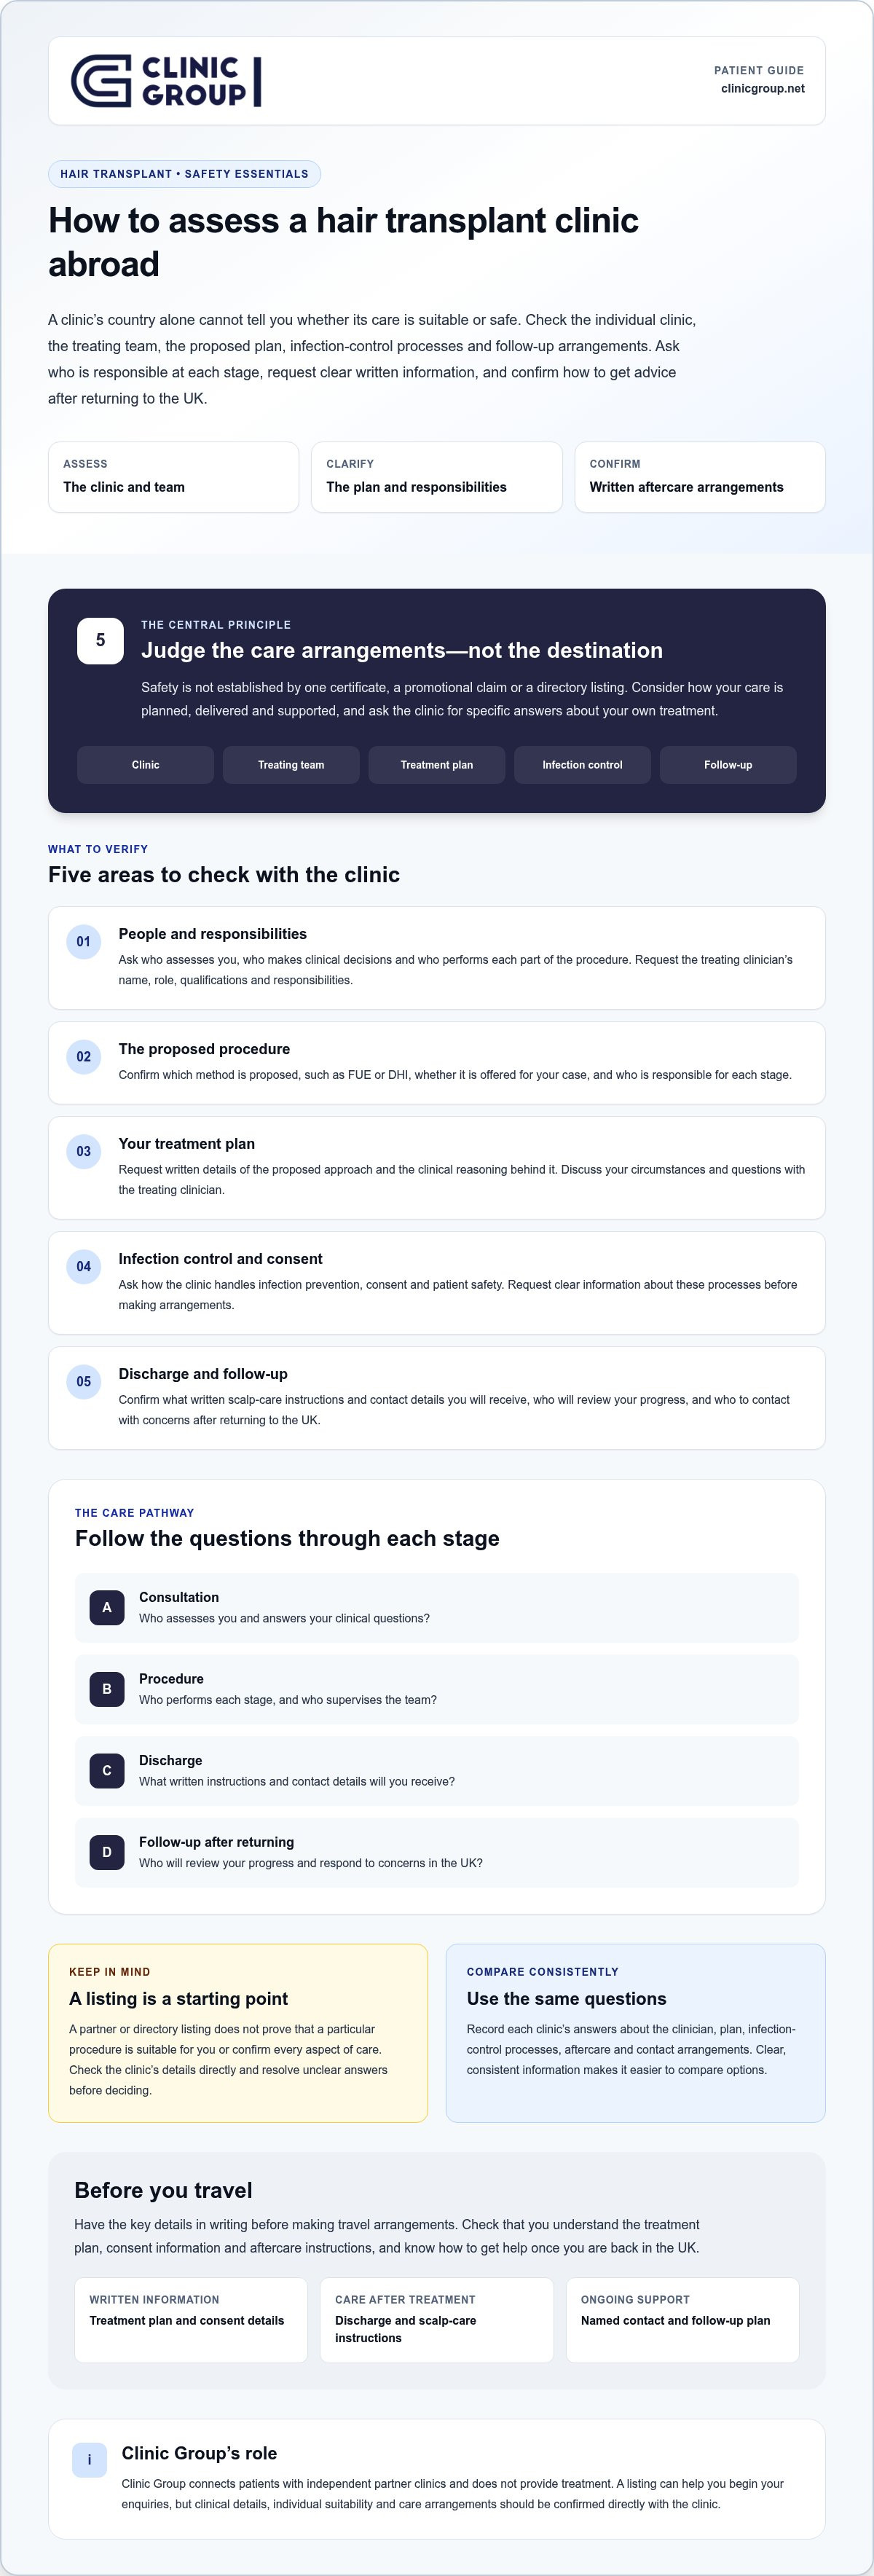This screenshot has width=874, height=2576.
Task: Open the Assess: The clinic and team card
Action: (174, 477)
